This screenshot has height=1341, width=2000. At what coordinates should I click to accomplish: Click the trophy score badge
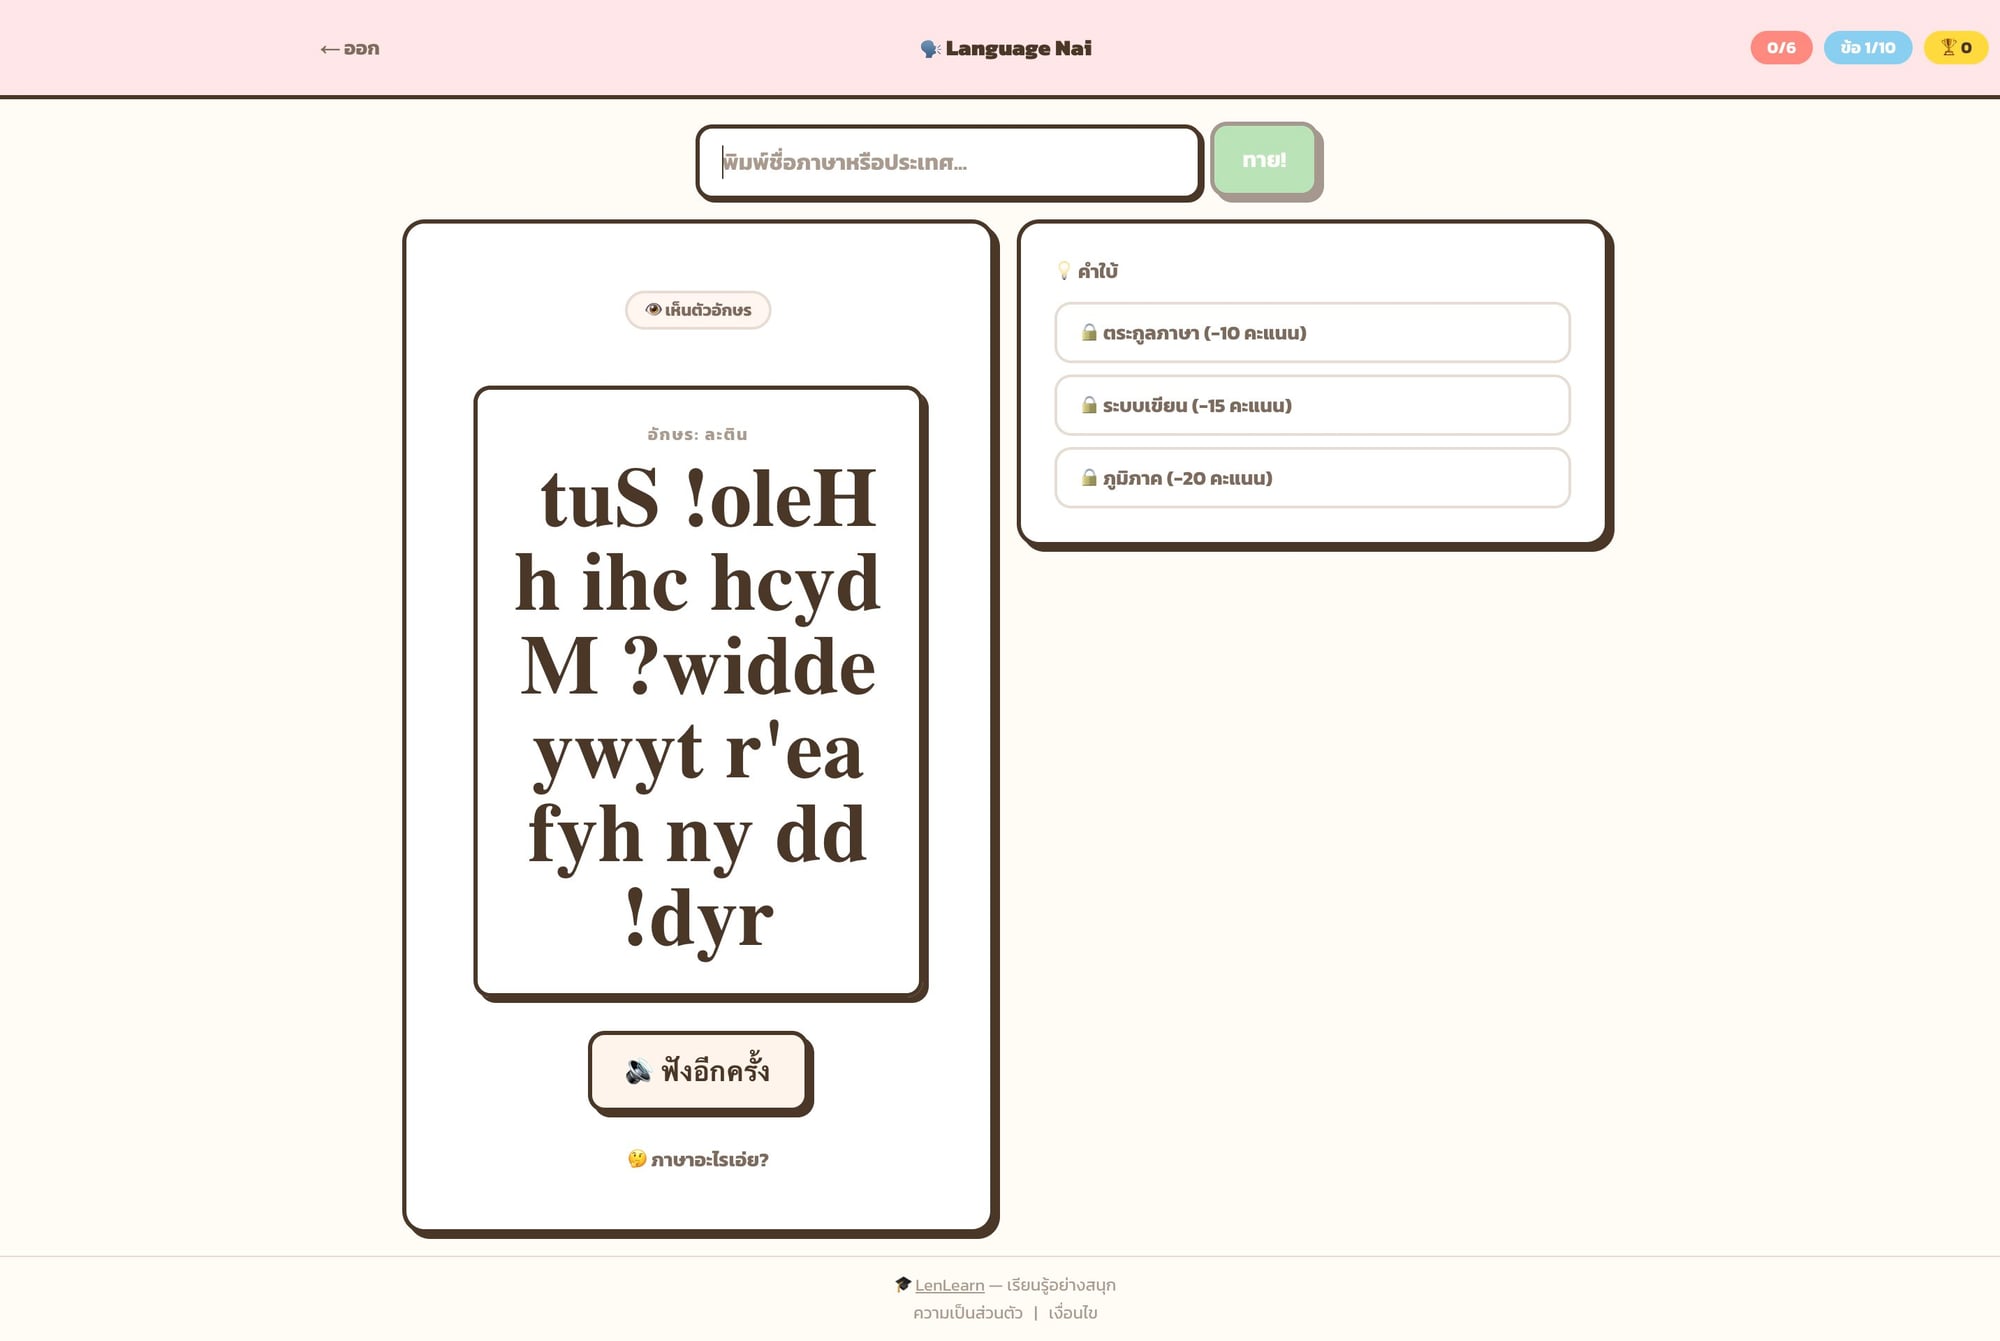1955,48
